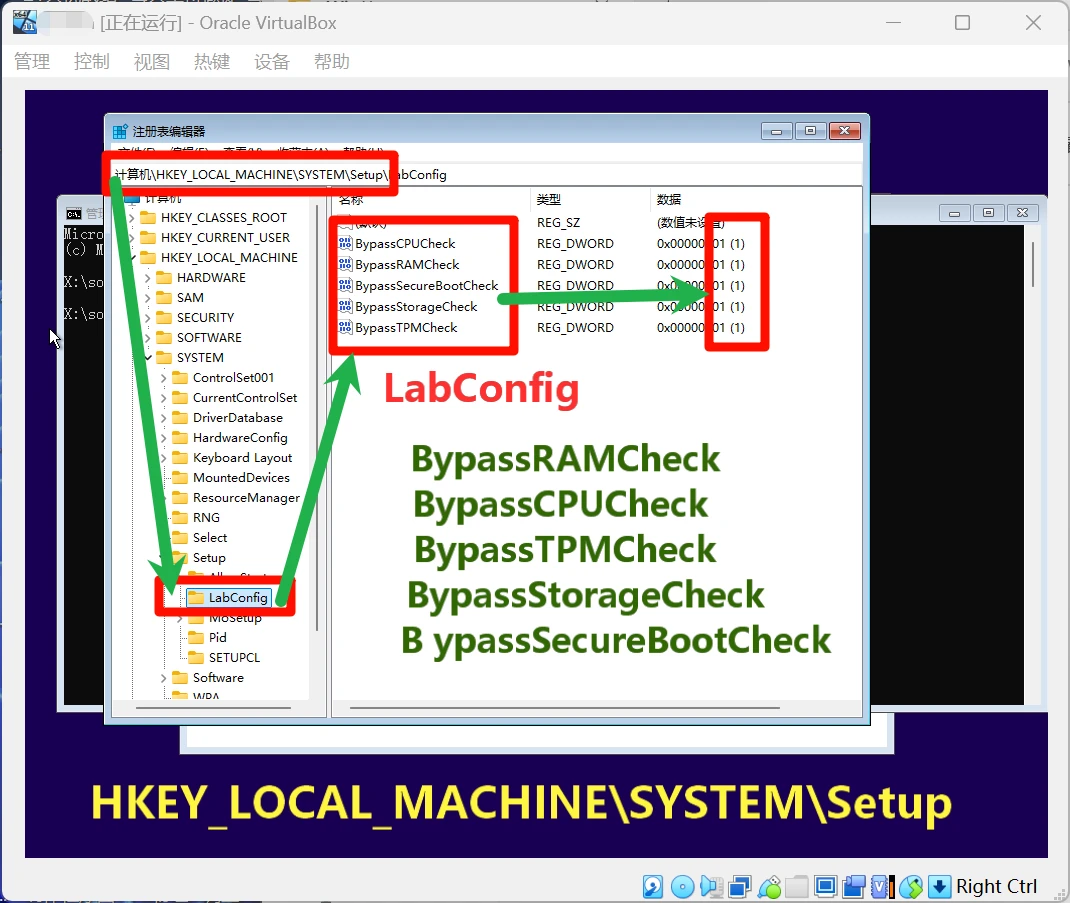Click the 类型 column header
Viewport: 1070px width, 903px height.
coord(549,199)
